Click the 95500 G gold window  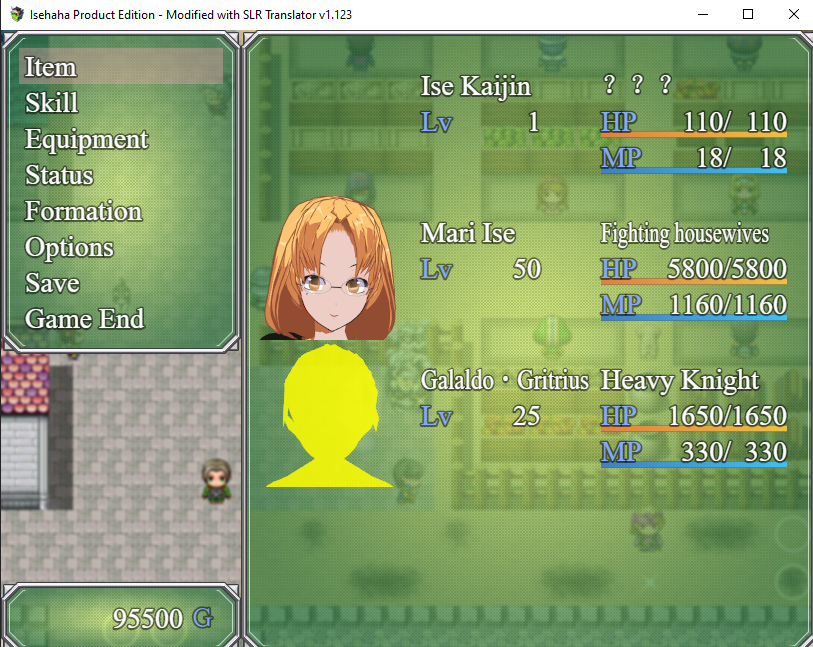point(121,618)
